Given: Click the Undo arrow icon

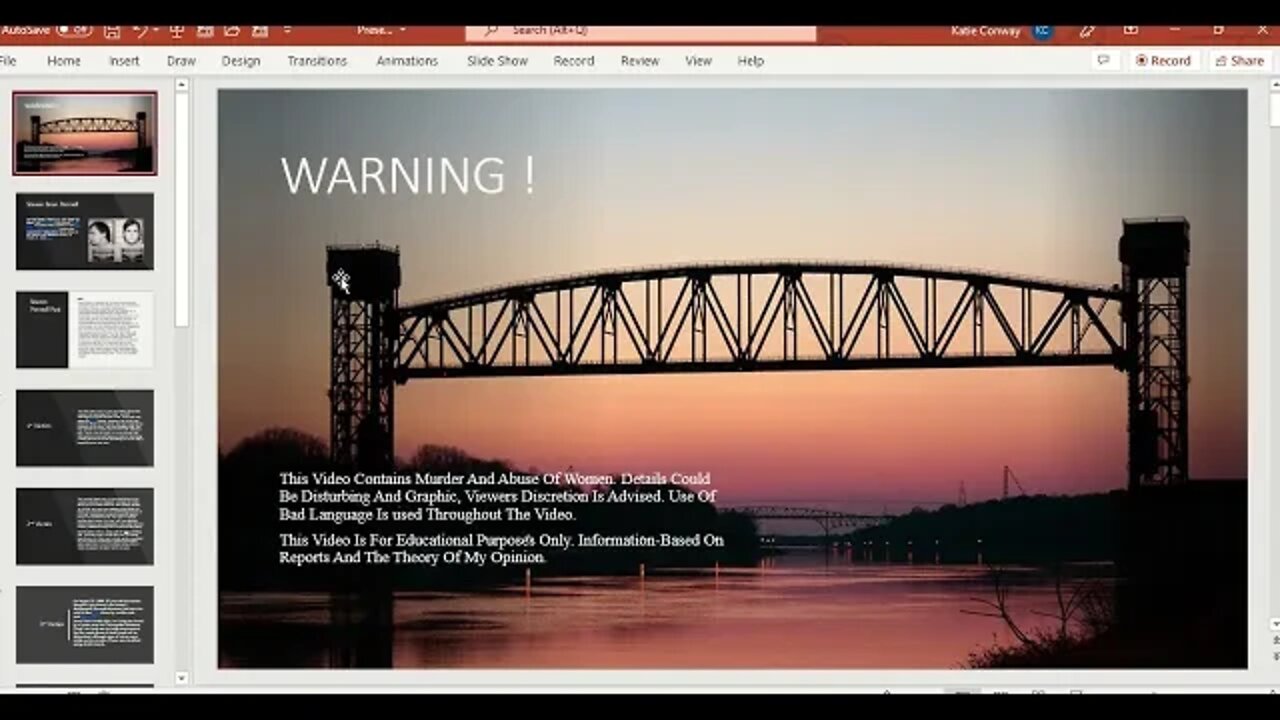Looking at the screenshot, I should (x=141, y=31).
